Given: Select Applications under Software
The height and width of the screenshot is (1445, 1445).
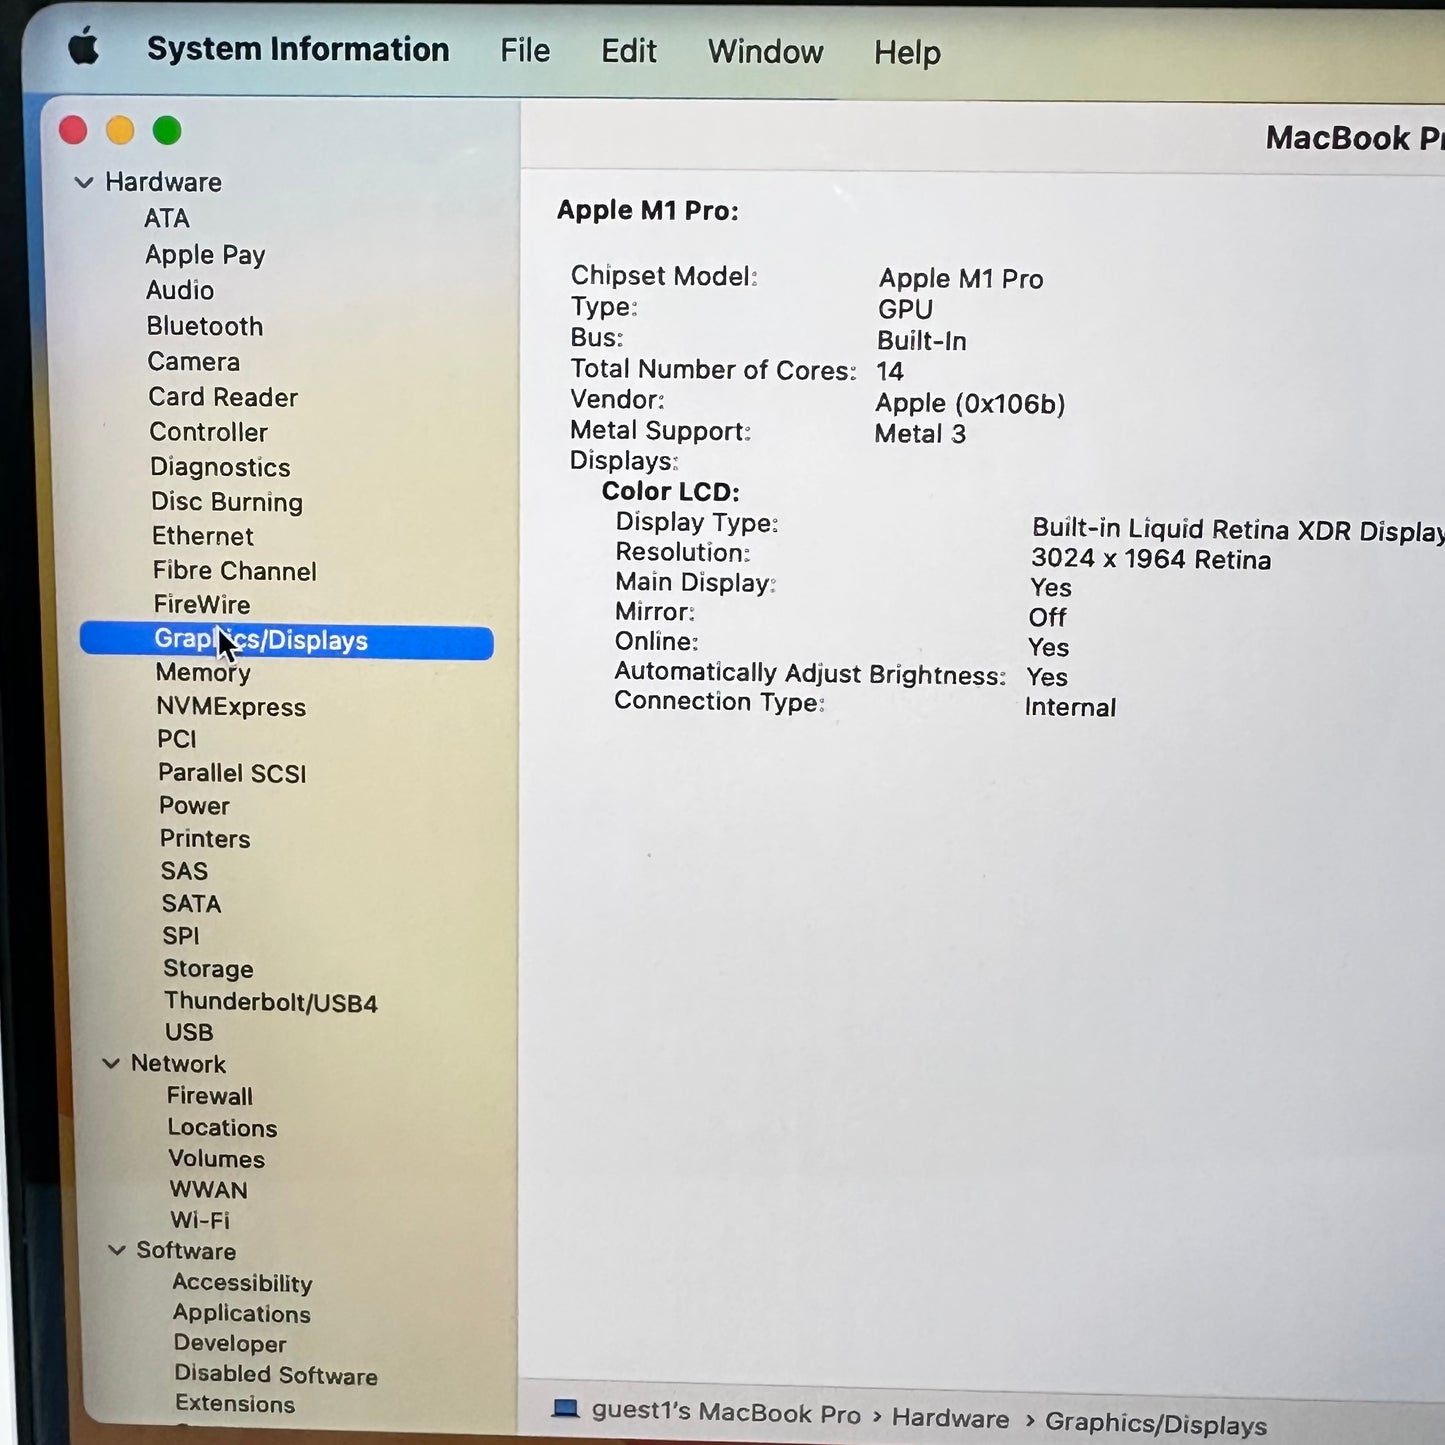Looking at the screenshot, I should (x=242, y=1314).
